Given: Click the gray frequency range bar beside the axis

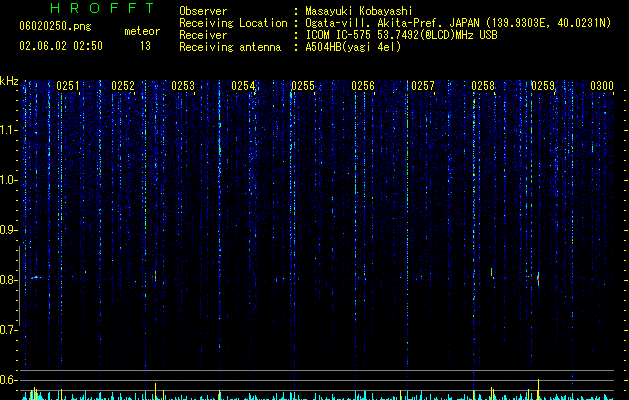Looking at the screenshot, I should pyautogui.click(x=20, y=286).
